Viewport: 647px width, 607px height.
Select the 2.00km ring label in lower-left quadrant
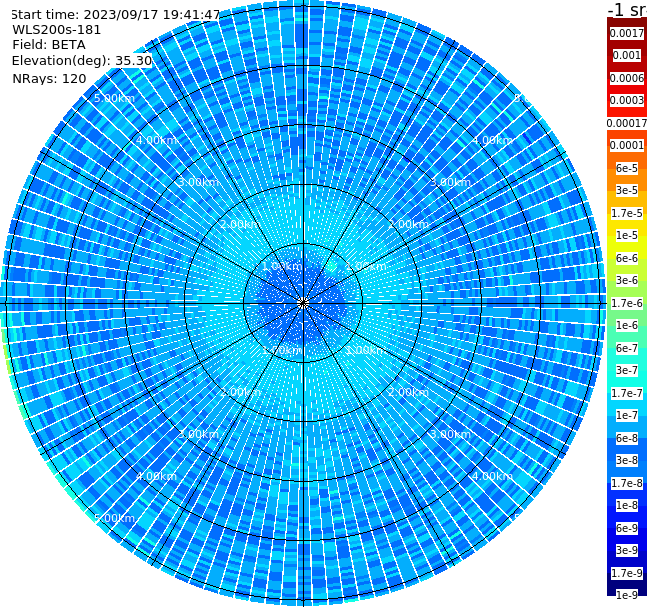pos(240,392)
